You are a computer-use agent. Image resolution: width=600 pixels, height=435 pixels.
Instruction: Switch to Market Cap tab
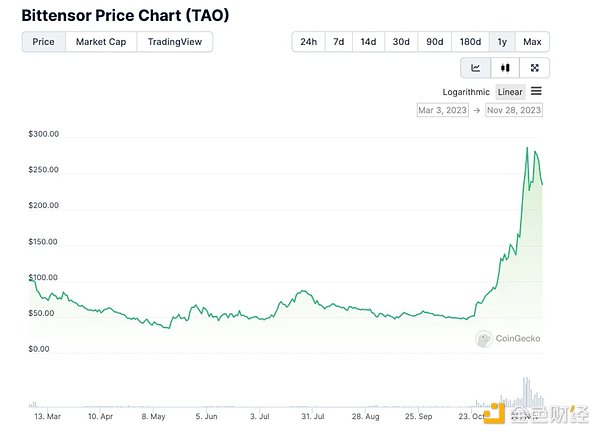[x=101, y=41]
